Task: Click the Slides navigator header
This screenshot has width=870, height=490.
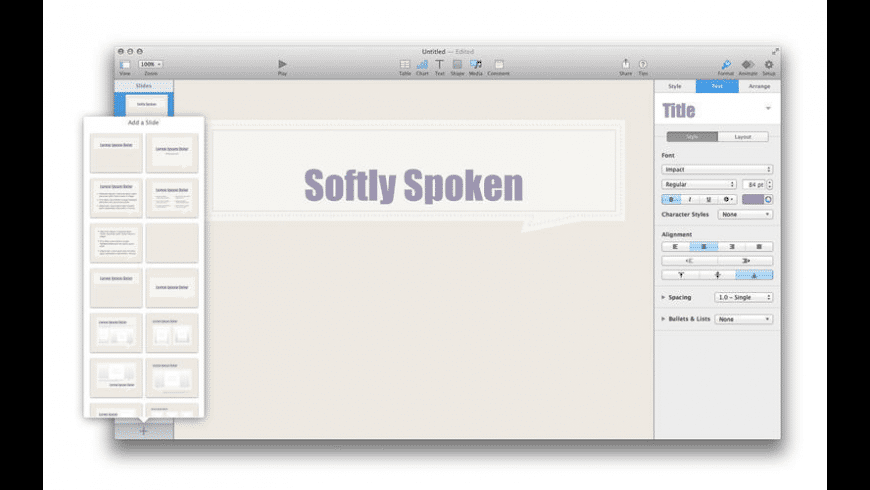Action: 144,85
